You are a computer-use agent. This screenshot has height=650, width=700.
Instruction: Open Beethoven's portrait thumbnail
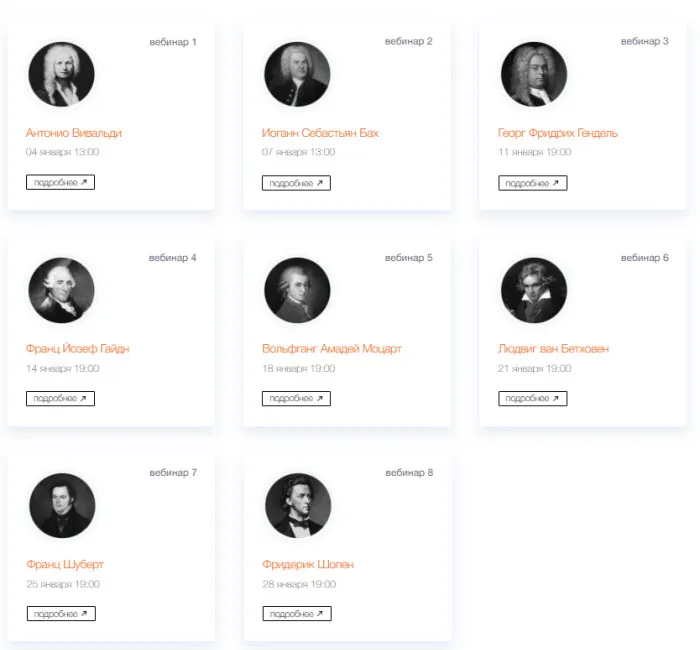pos(533,290)
